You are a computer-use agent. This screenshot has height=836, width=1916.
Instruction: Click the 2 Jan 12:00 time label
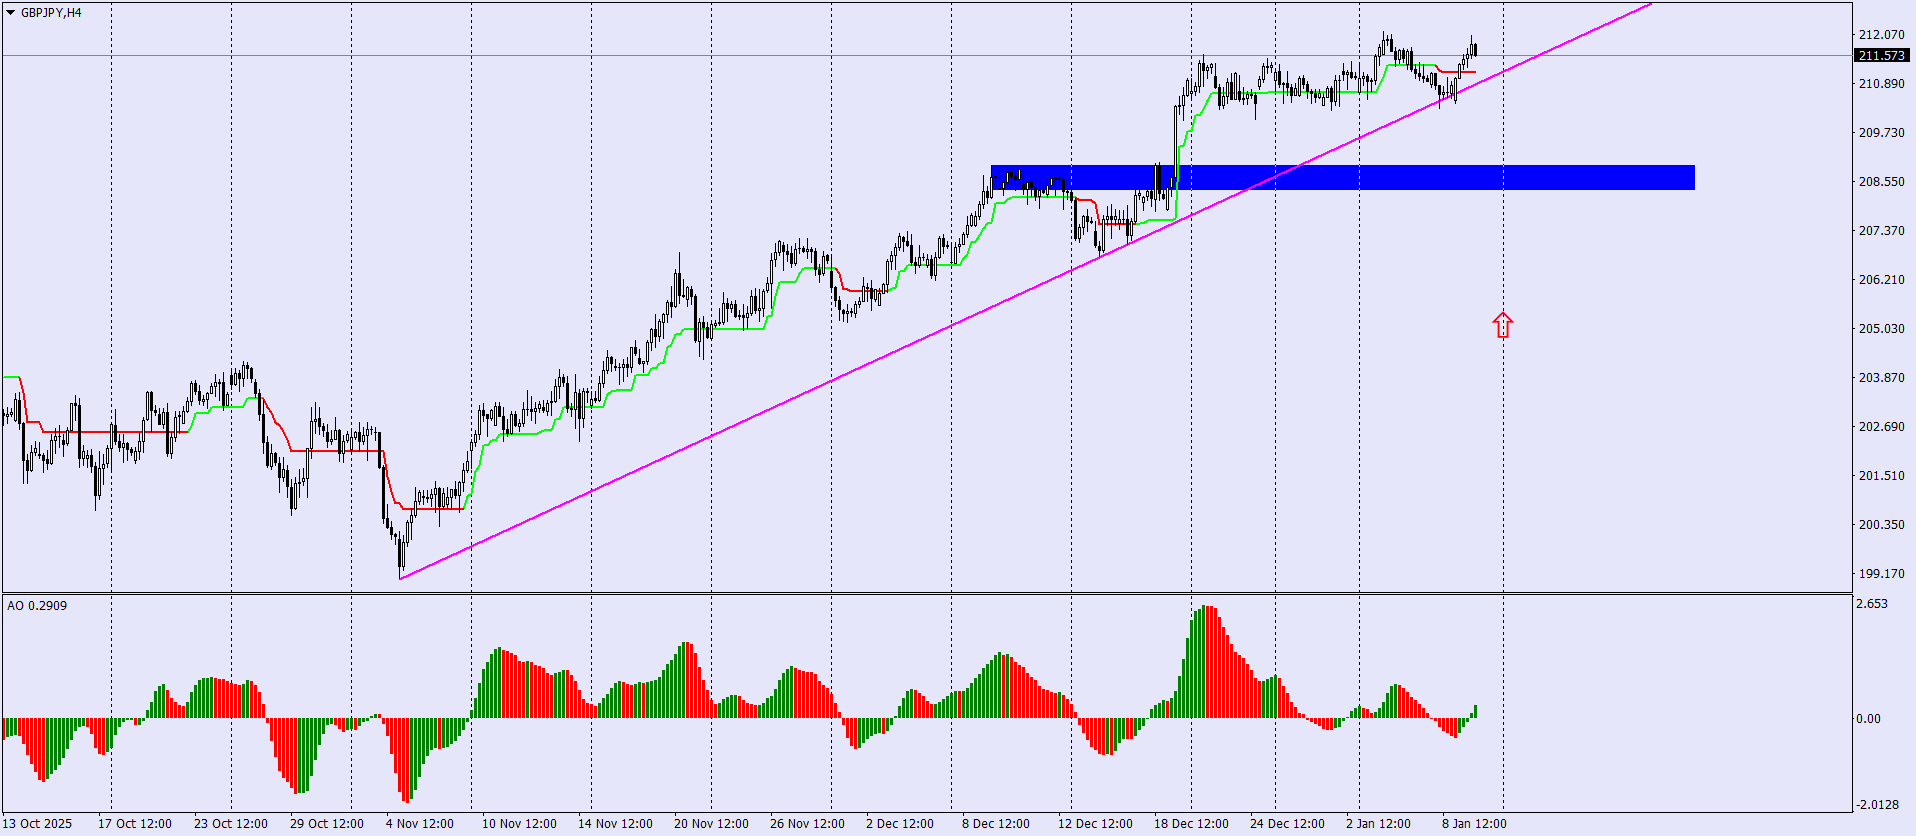point(1378,824)
